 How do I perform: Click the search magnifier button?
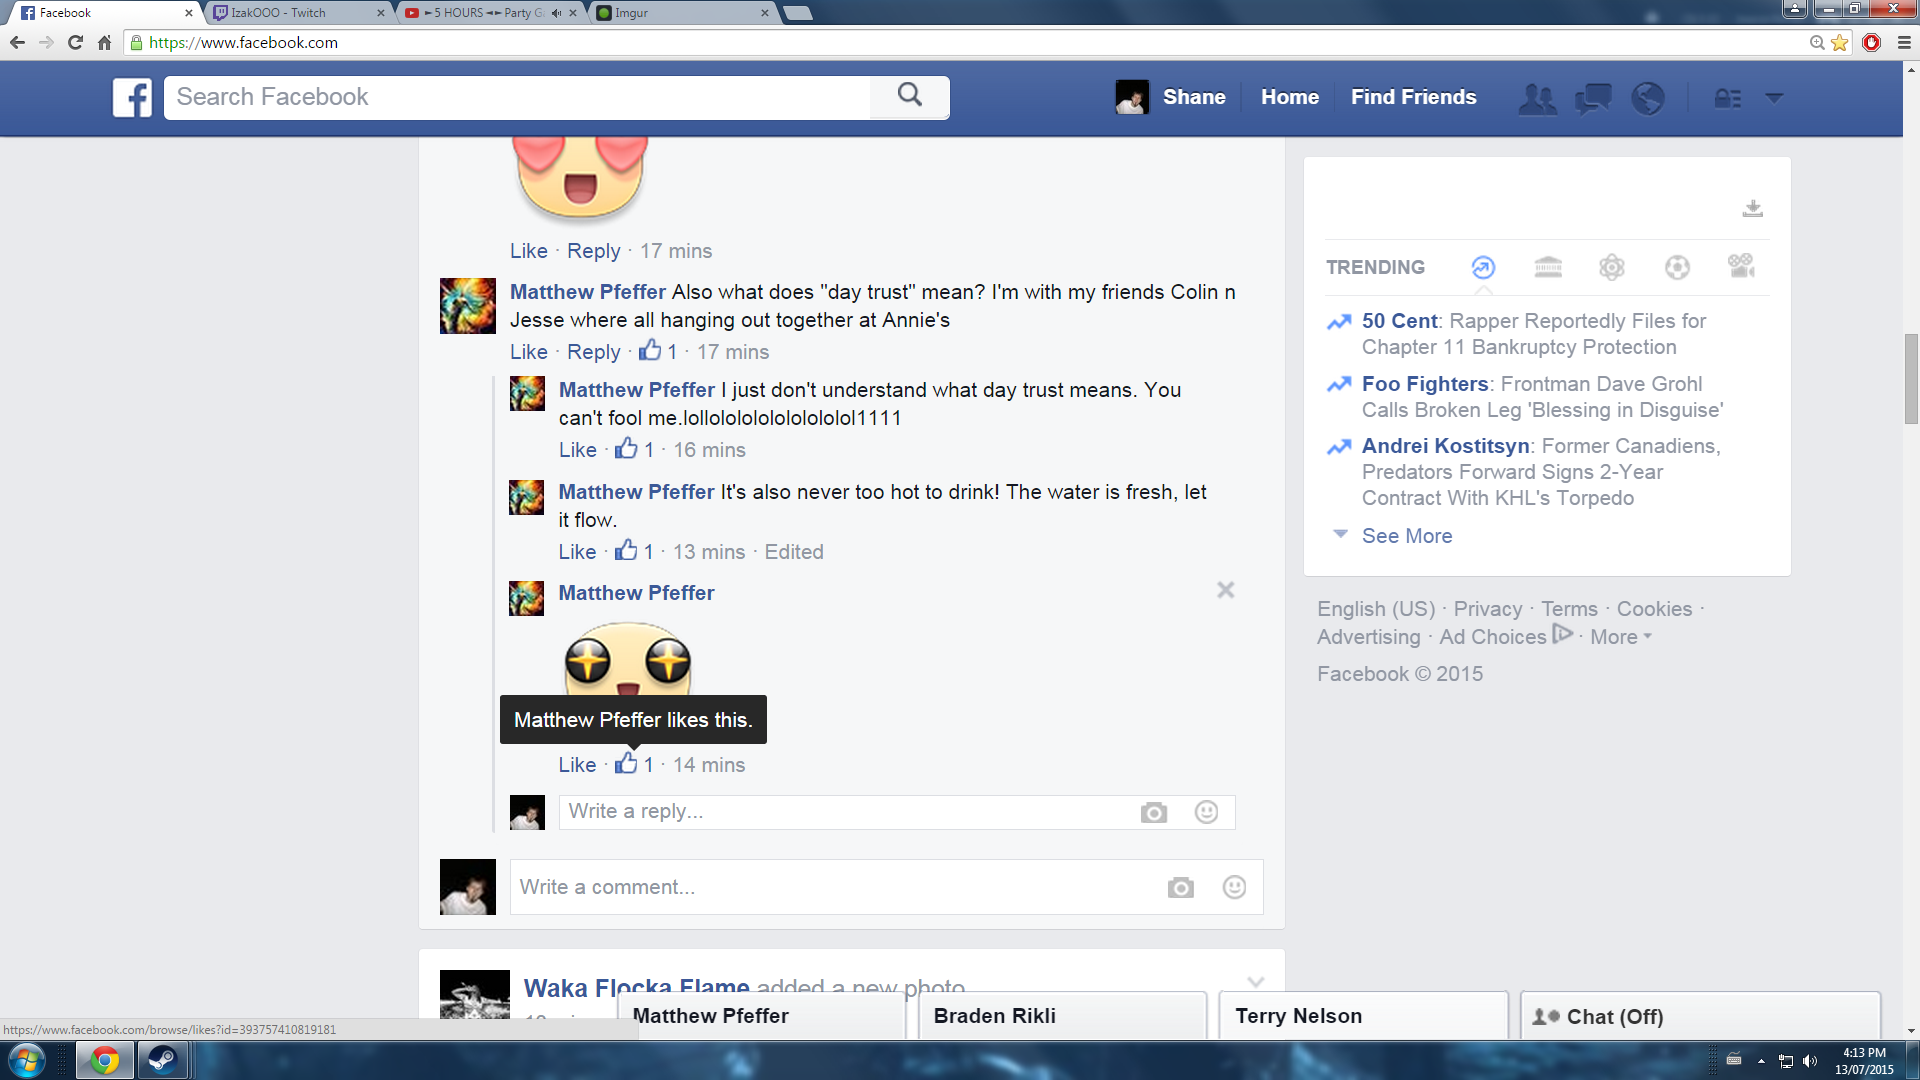point(909,96)
